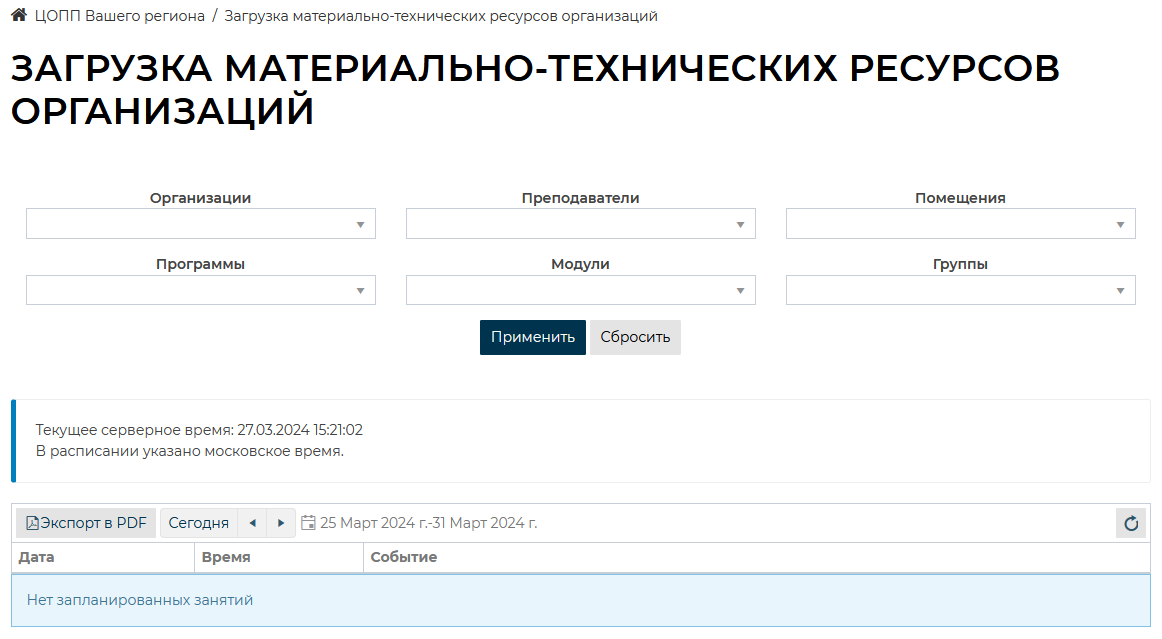Refresh the schedule with the reload icon
This screenshot has height=639, width=1162.
tap(1131, 523)
